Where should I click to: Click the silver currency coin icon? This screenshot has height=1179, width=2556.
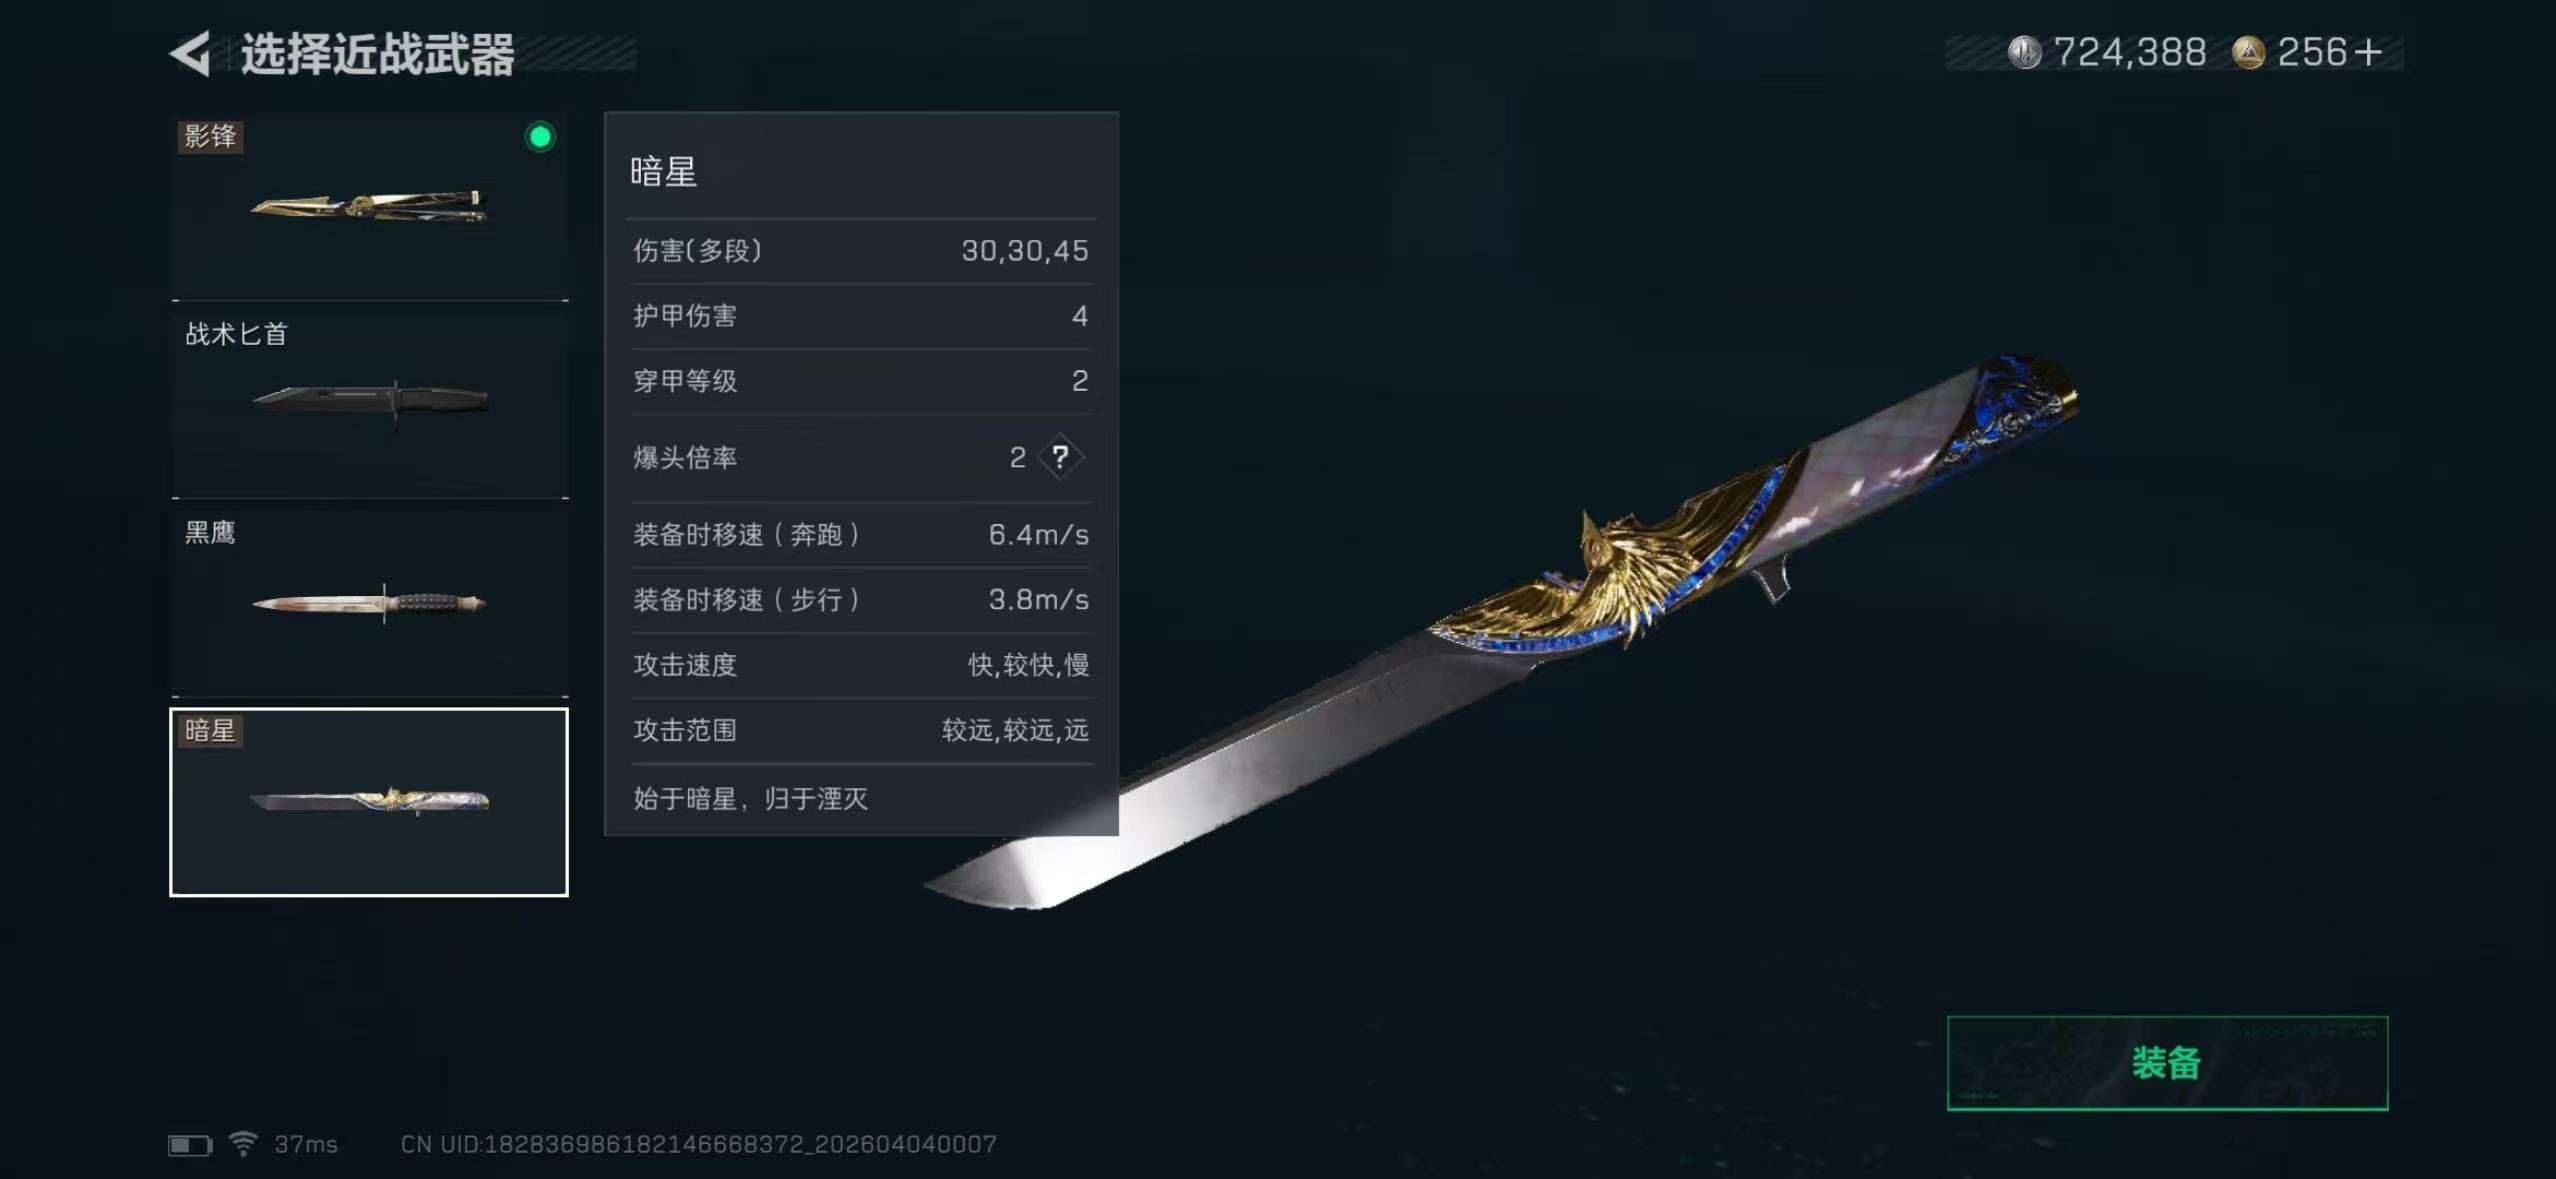click(x=2024, y=52)
